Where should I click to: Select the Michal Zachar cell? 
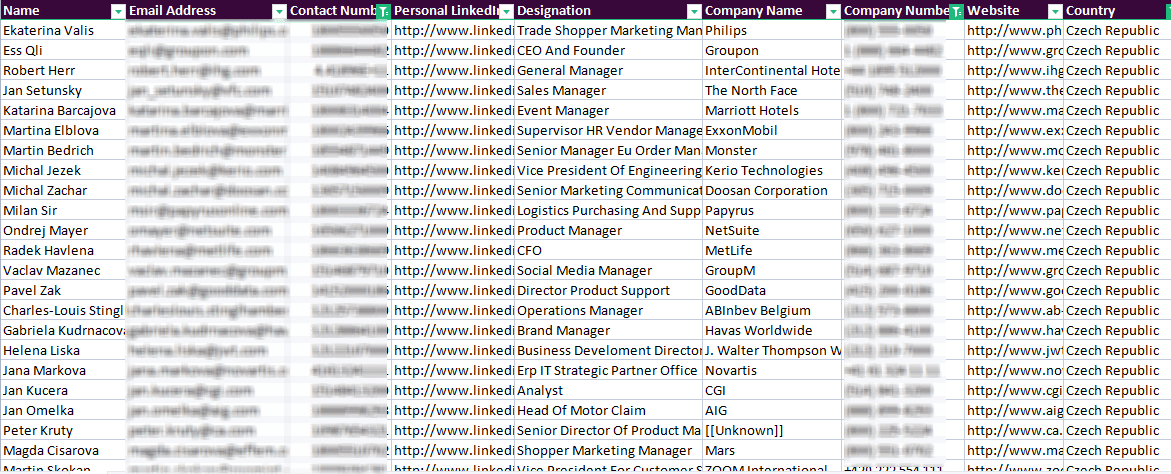[x=63, y=190]
